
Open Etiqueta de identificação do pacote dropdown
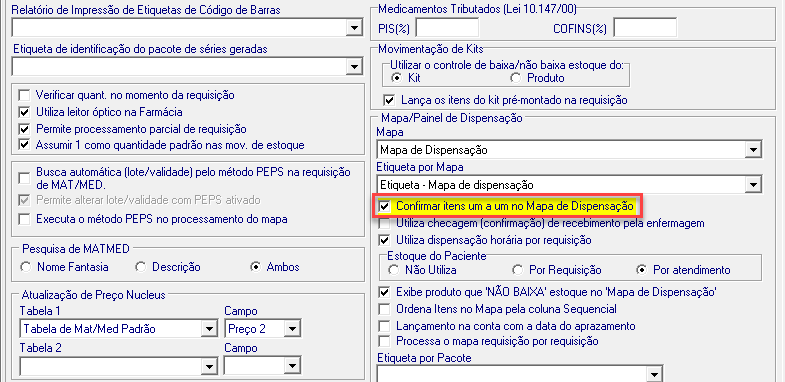(x=354, y=66)
